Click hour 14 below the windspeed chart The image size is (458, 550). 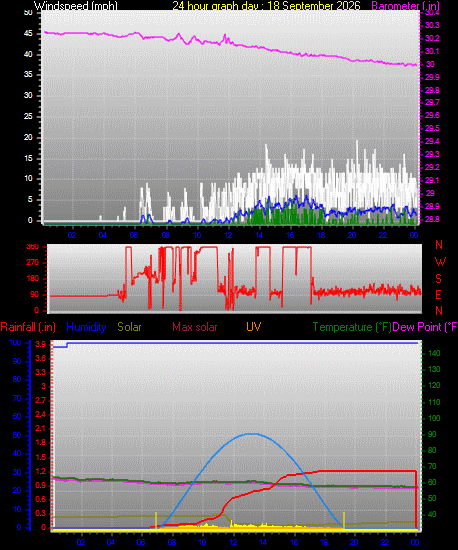point(259,235)
